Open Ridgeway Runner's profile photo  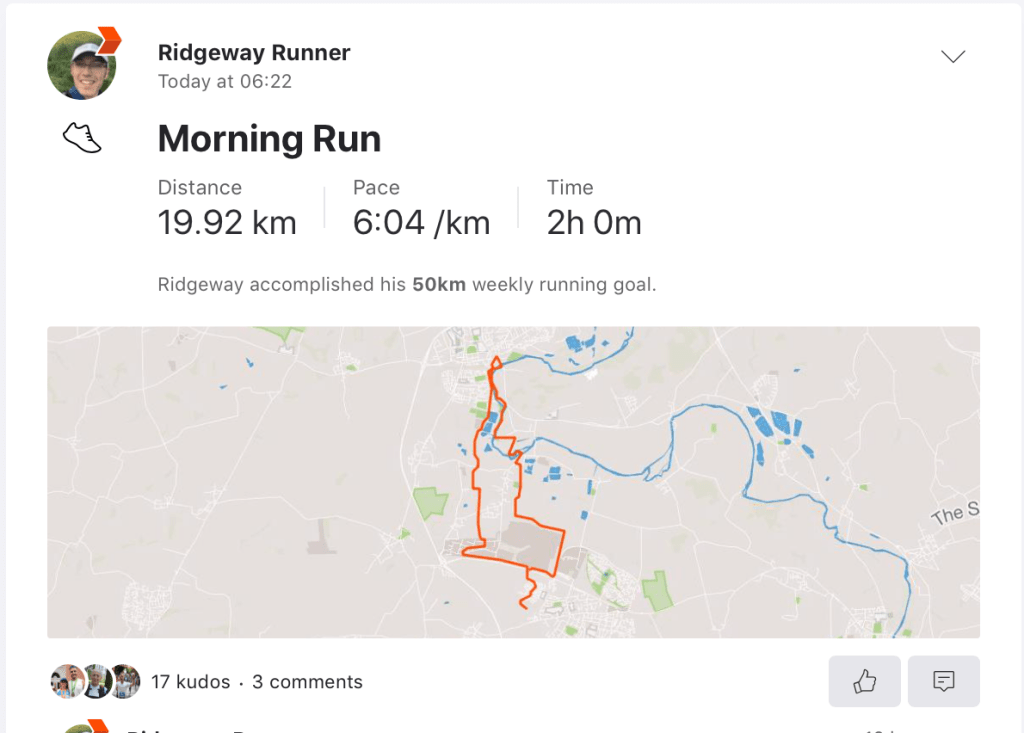tap(80, 66)
